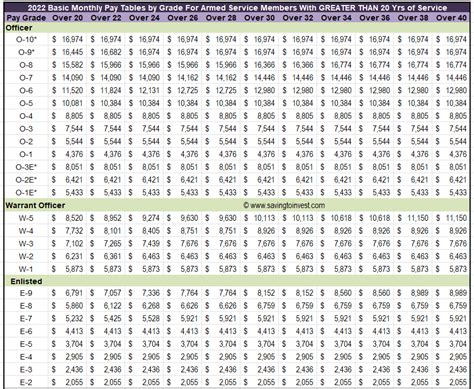Click the 'O-3E*' pay grade label

pos(26,167)
